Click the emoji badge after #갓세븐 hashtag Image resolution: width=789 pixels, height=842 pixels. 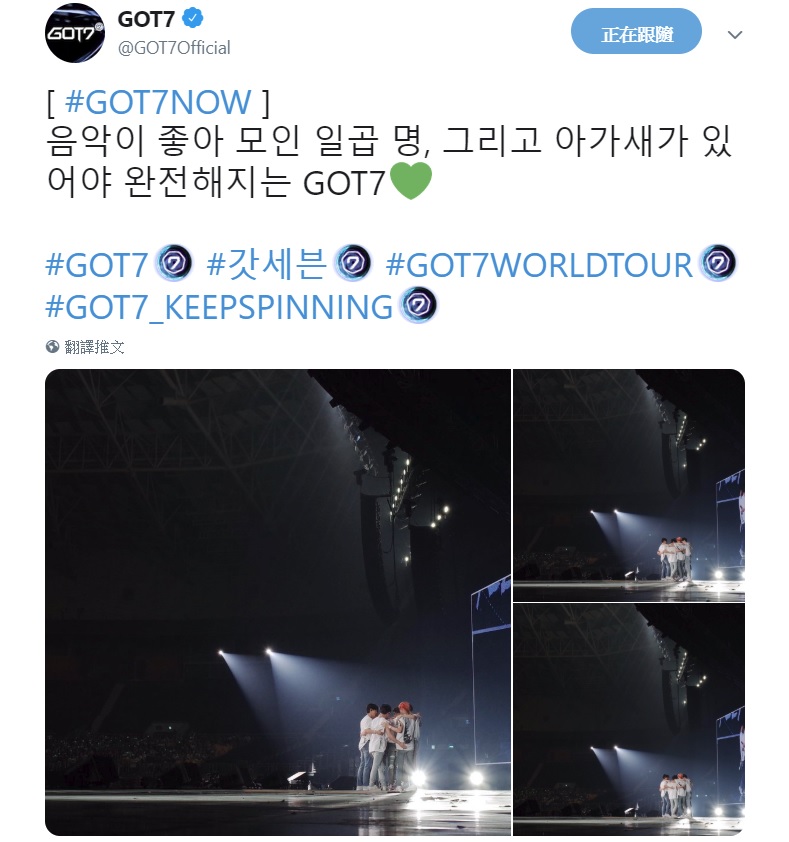point(352,263)
